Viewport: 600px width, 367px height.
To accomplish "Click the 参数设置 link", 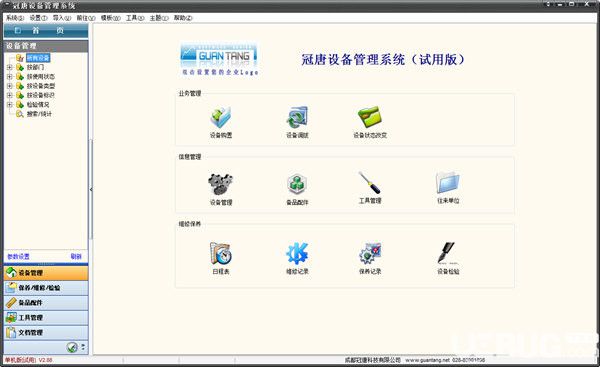I will tap(18, 256).
